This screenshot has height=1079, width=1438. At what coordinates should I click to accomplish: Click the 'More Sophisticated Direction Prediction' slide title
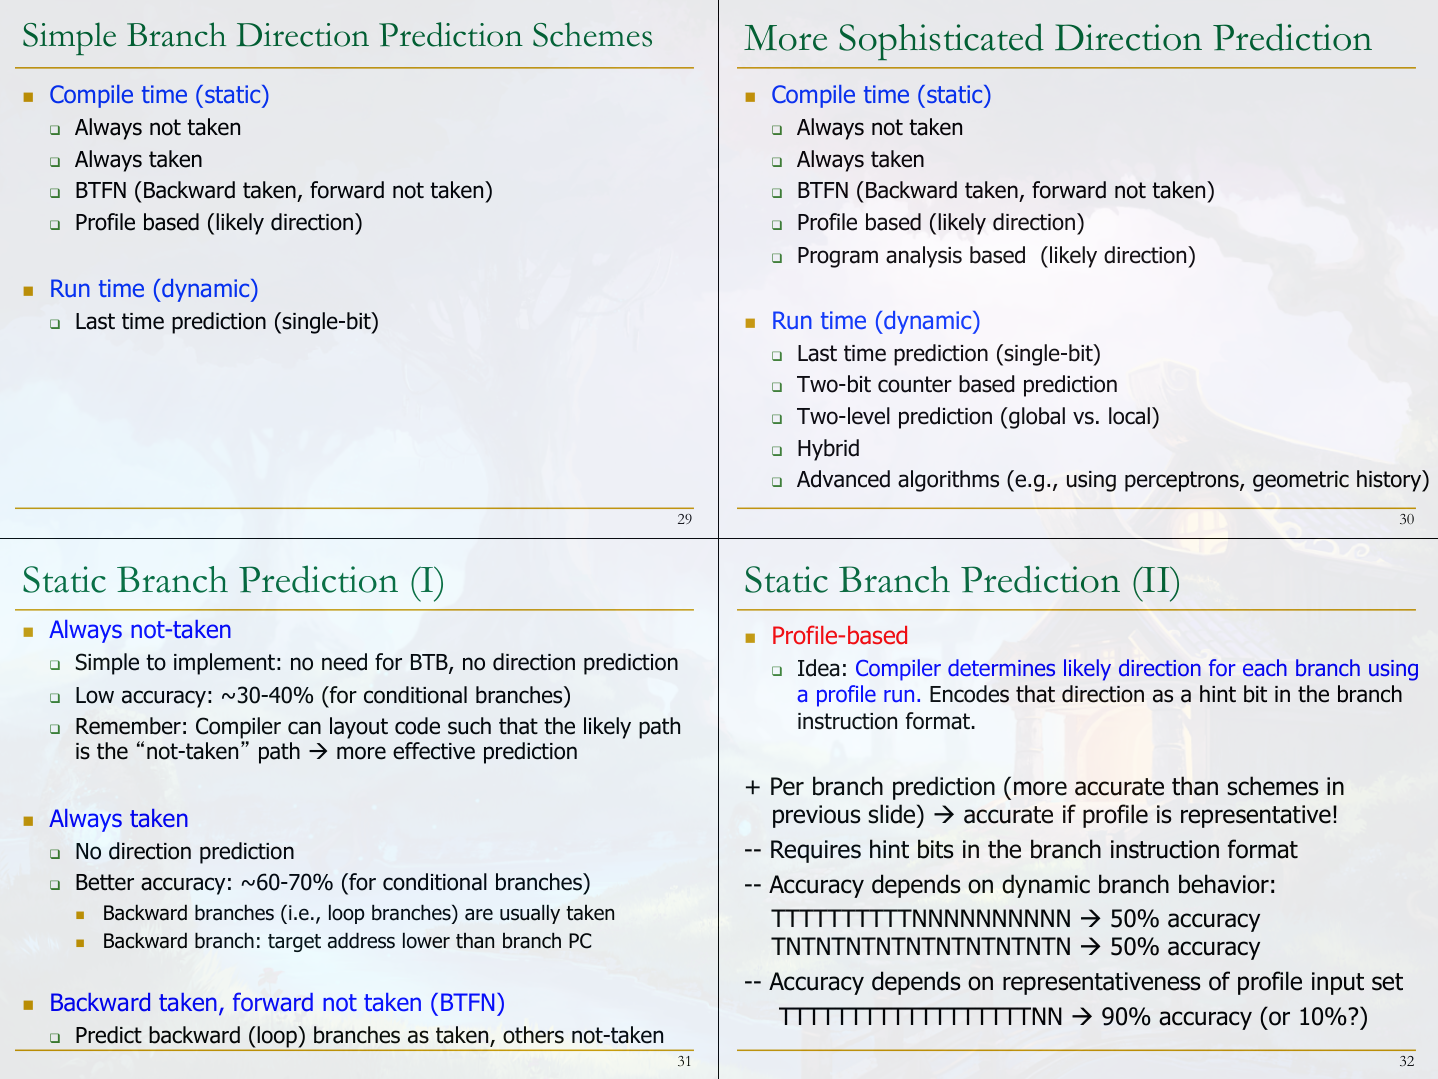[1057, 39]
